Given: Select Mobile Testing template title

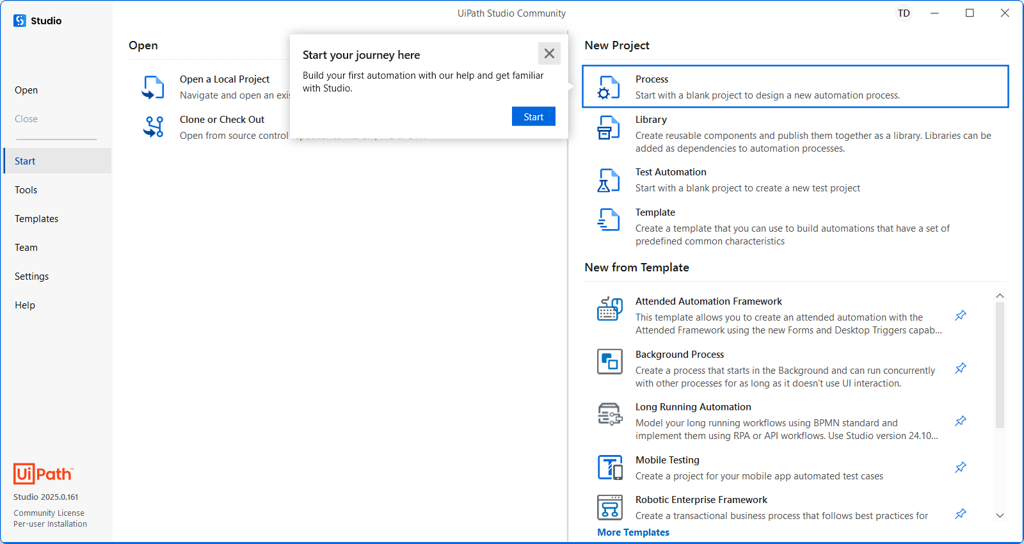Looking at the screenshot, I should [667, 460].
